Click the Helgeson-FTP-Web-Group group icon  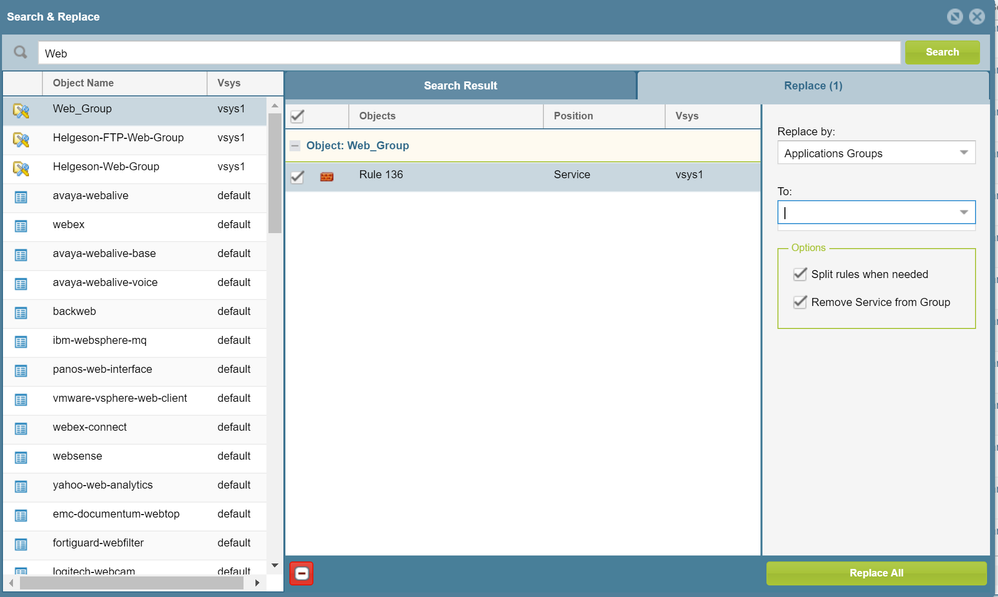coord(21,140)
